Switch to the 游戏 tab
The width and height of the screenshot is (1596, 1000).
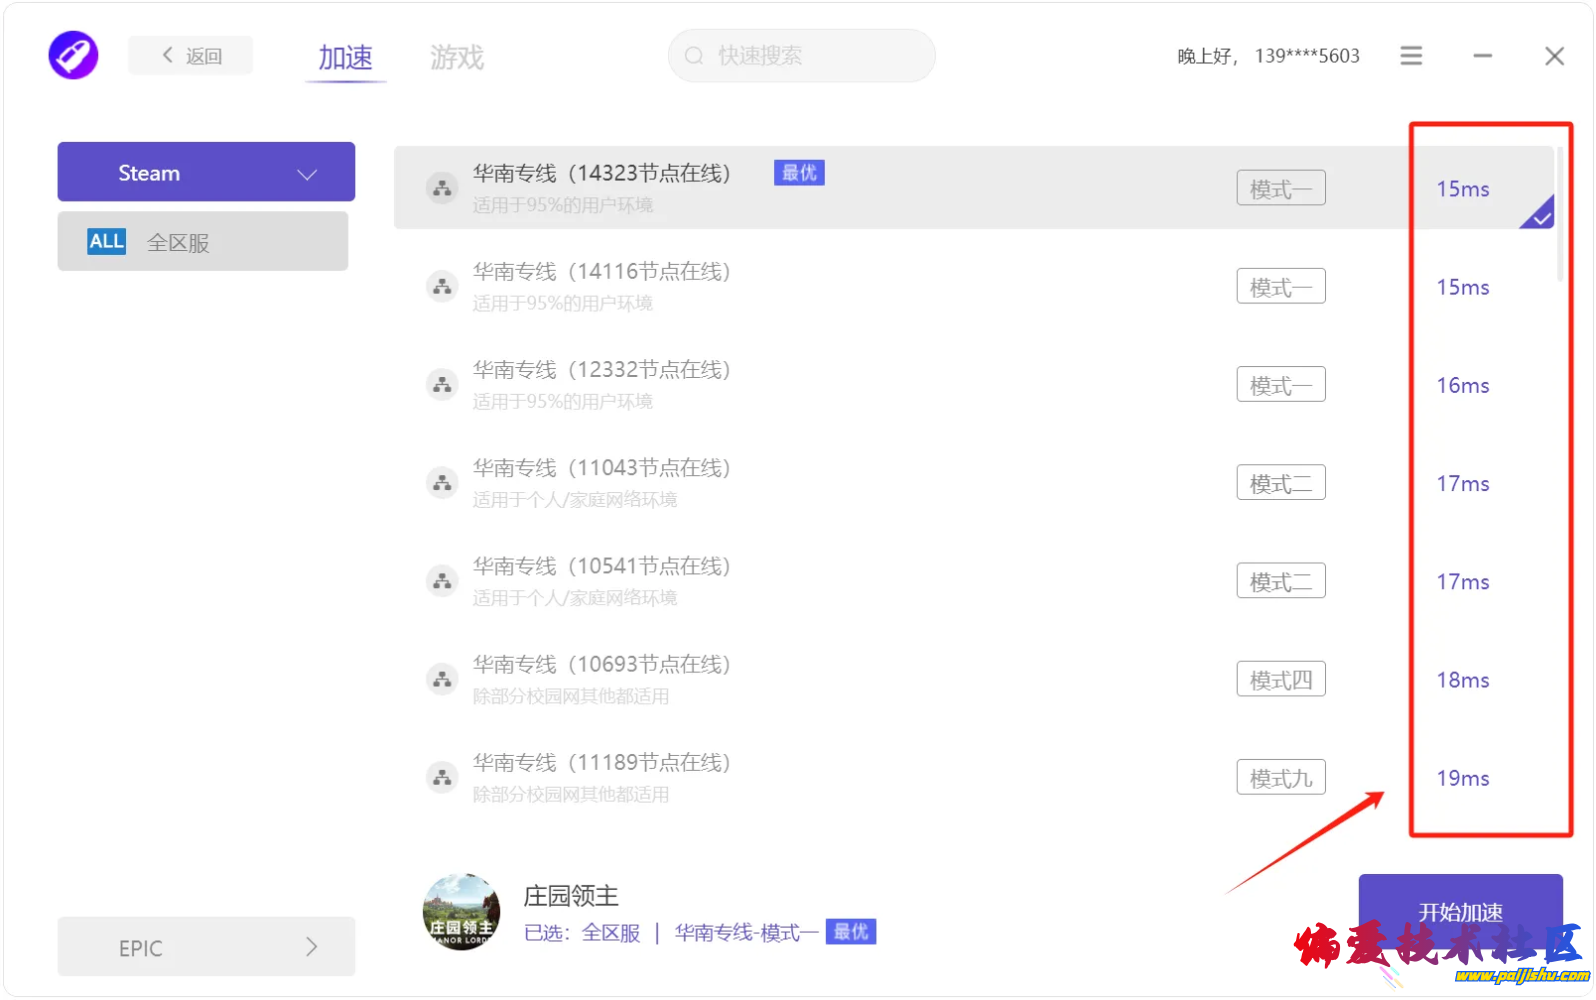[x=456, y=58]
